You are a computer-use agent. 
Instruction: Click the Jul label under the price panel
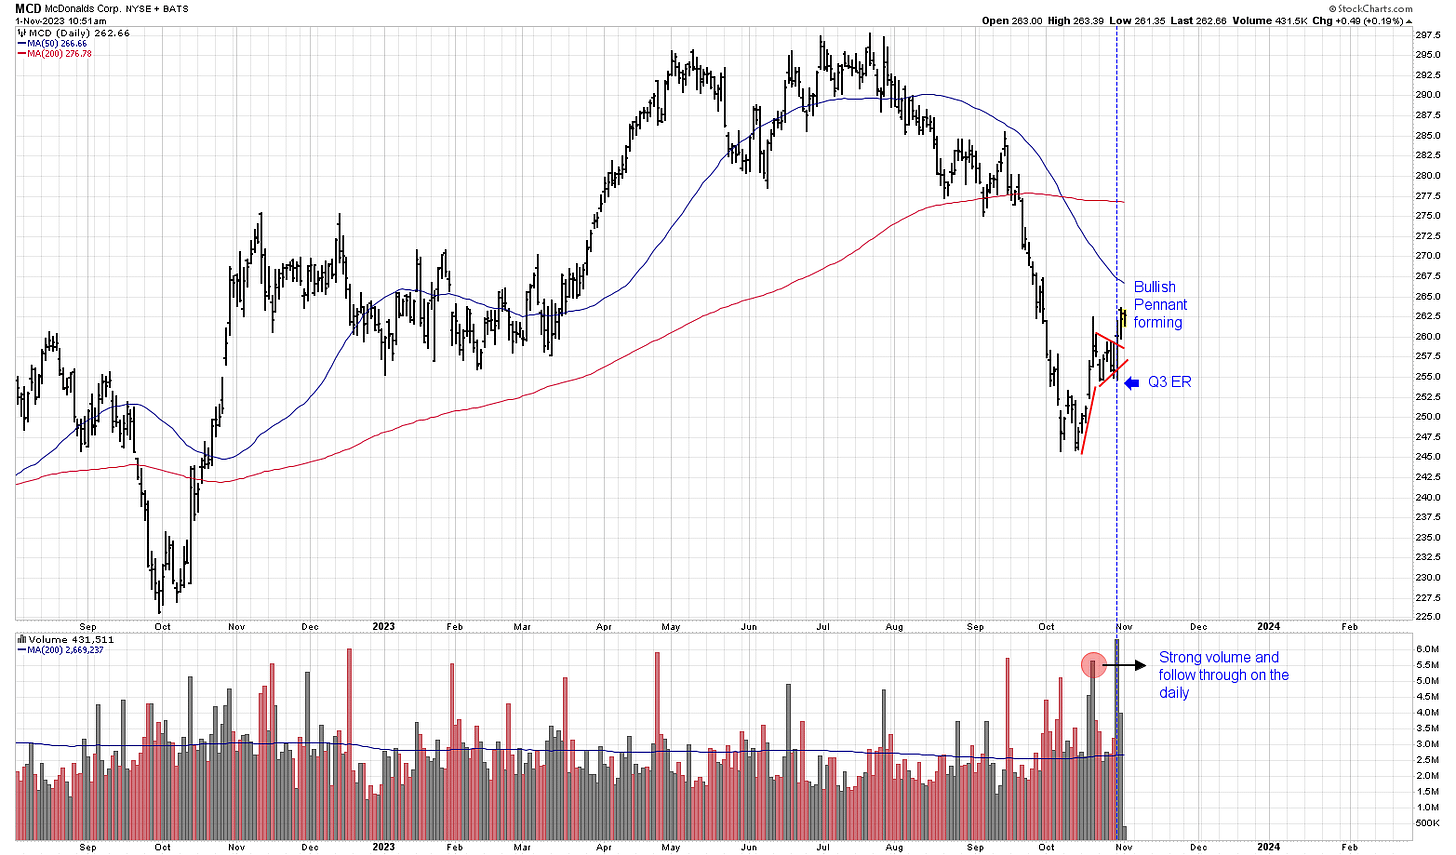click(x=823, y=627)
